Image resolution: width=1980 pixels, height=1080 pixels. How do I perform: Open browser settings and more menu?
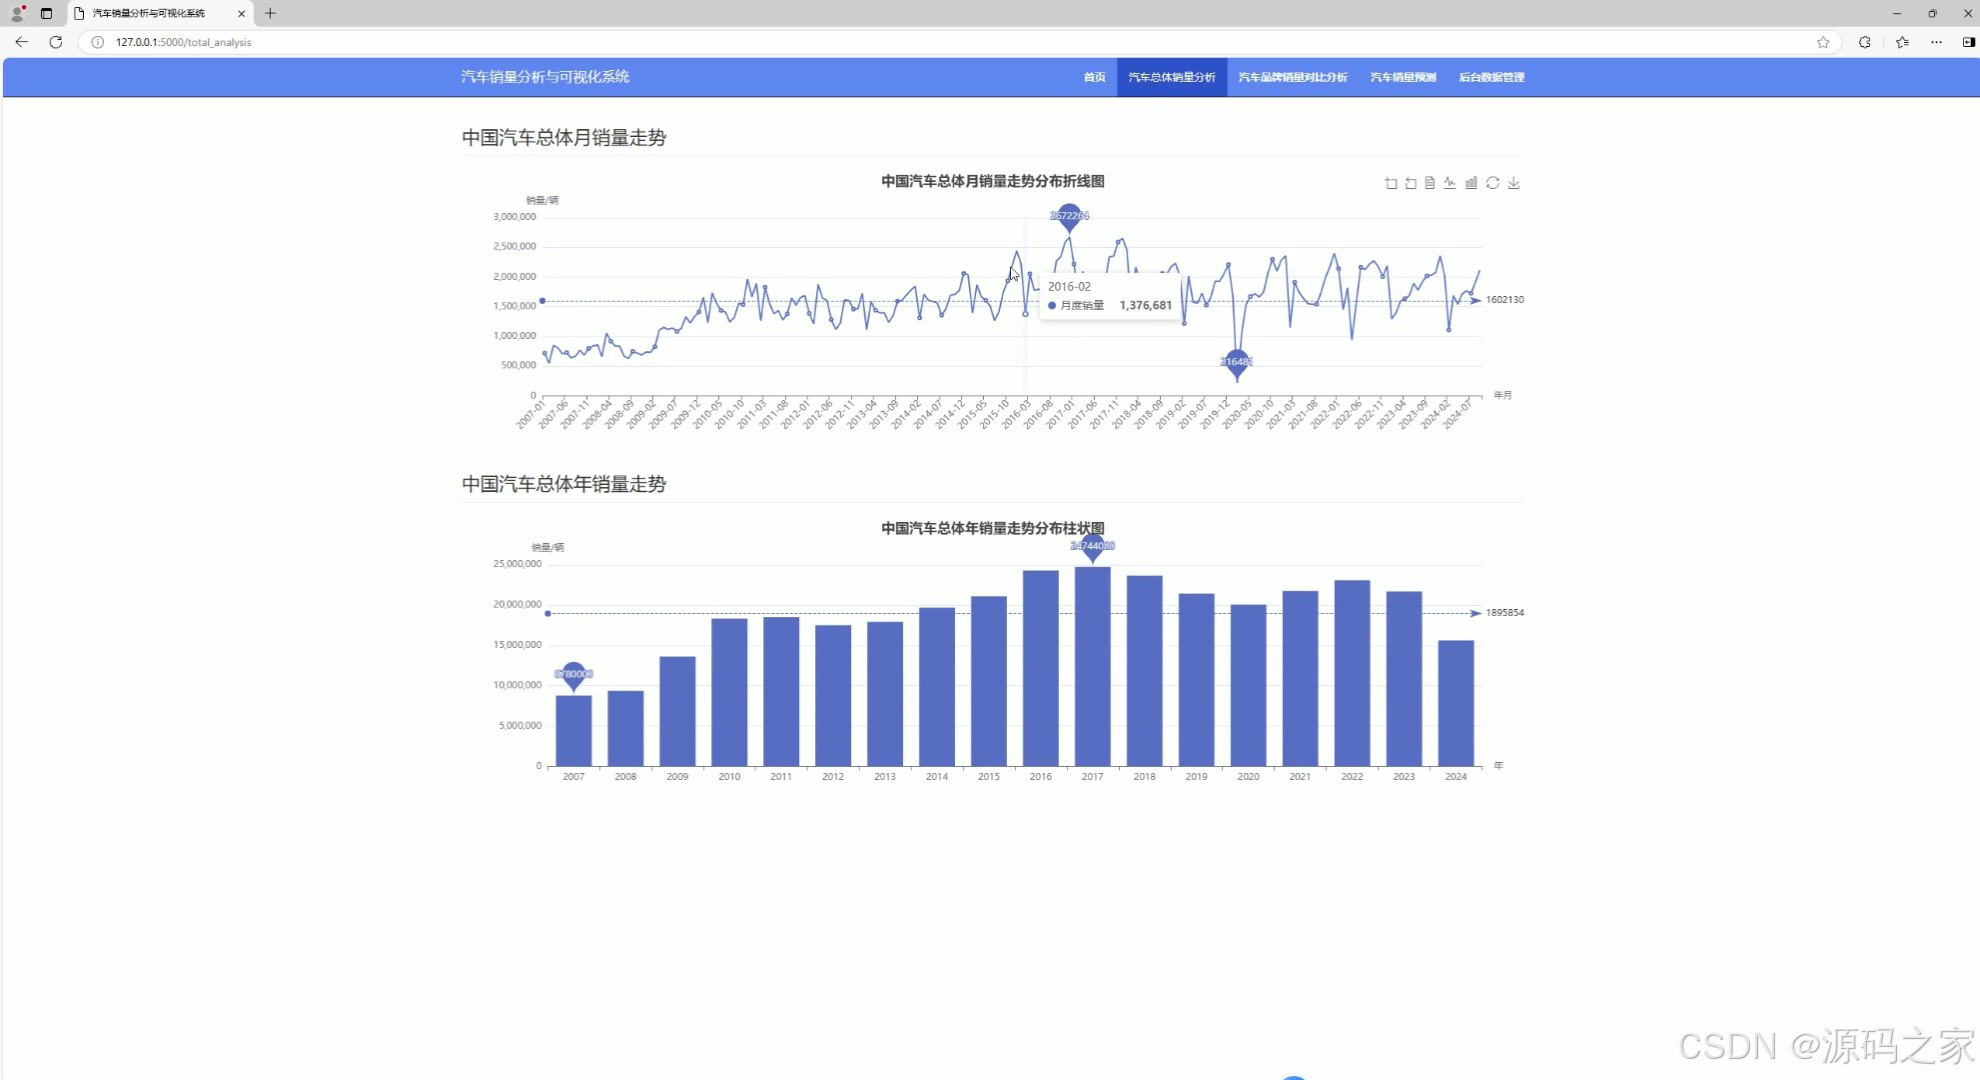coord(1936,42)
